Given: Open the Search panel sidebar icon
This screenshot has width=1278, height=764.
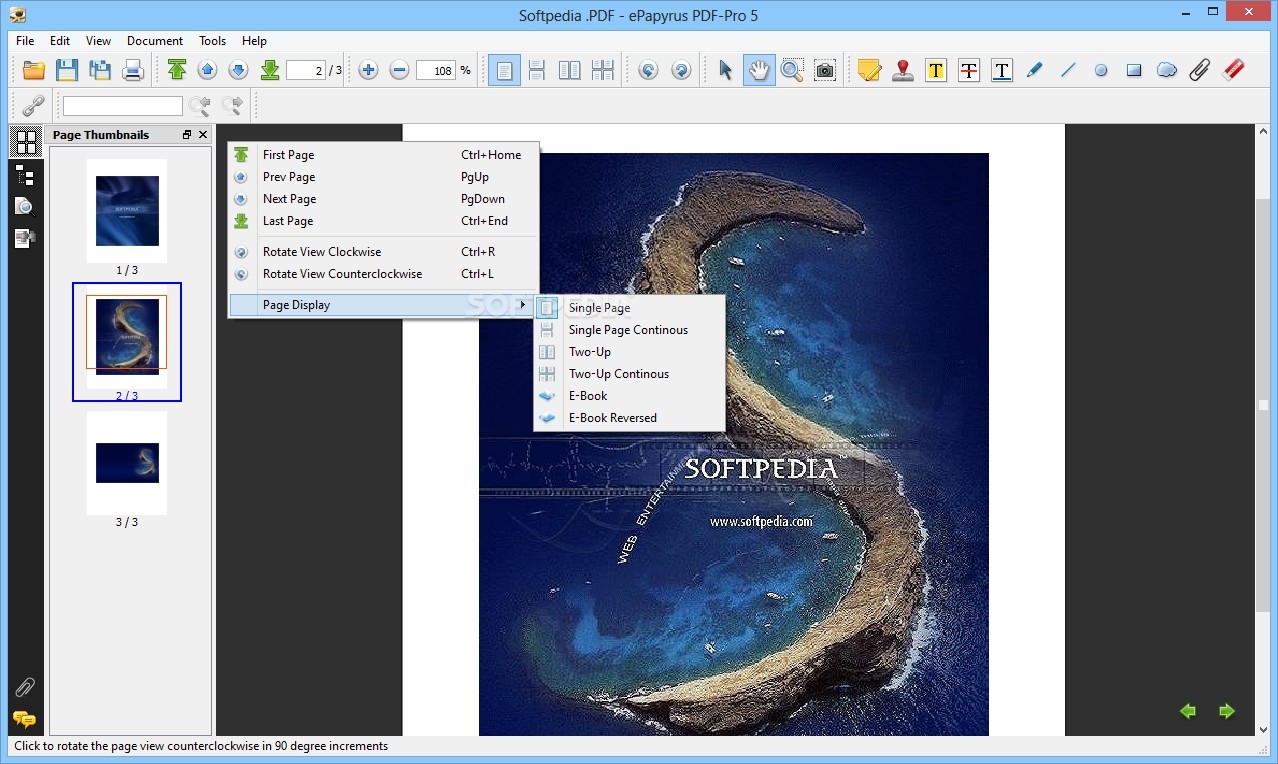Looking at the screenshot, I should pos(26,207).
